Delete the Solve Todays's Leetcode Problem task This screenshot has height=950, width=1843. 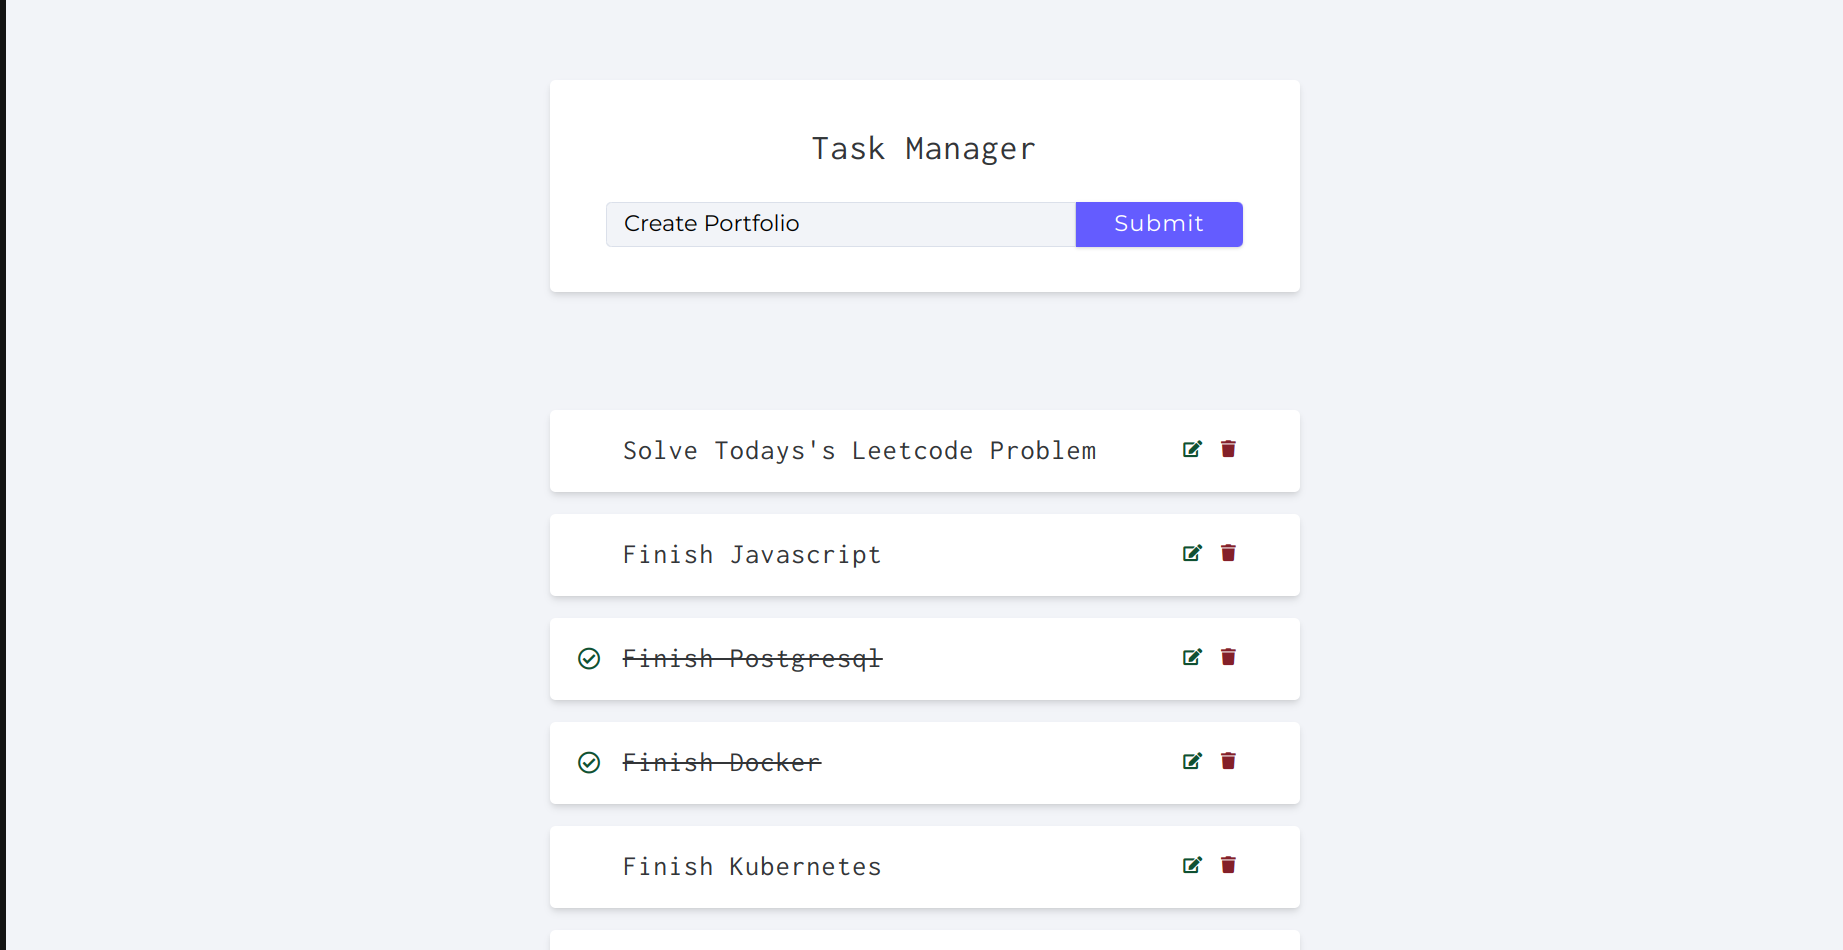pyautogui.click(x=1228, y=449)
